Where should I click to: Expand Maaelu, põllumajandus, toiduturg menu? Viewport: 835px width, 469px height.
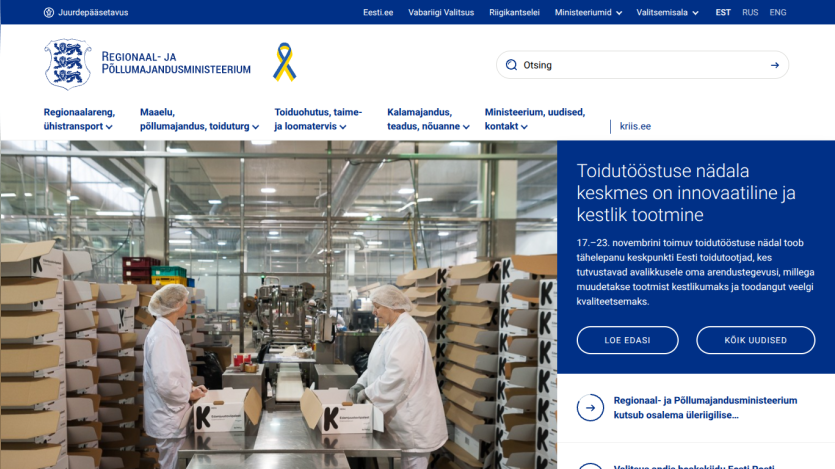click(199, 119)
